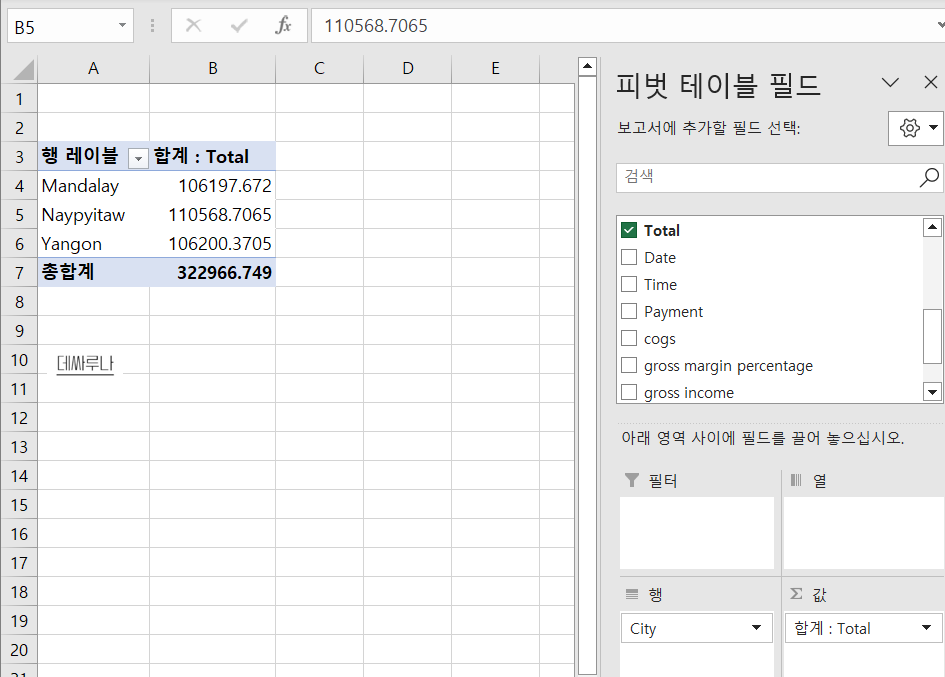945x677 pixels.
Task: Click the 필터 filter area box
Action: 697,532
